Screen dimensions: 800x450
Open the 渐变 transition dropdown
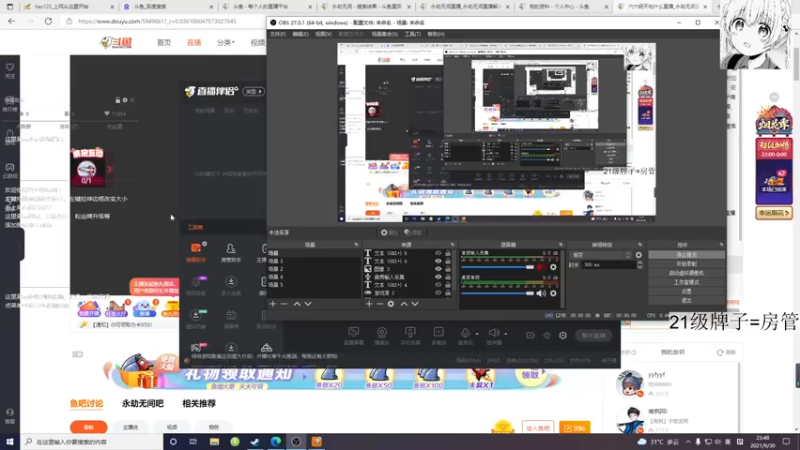click(601, 255)
